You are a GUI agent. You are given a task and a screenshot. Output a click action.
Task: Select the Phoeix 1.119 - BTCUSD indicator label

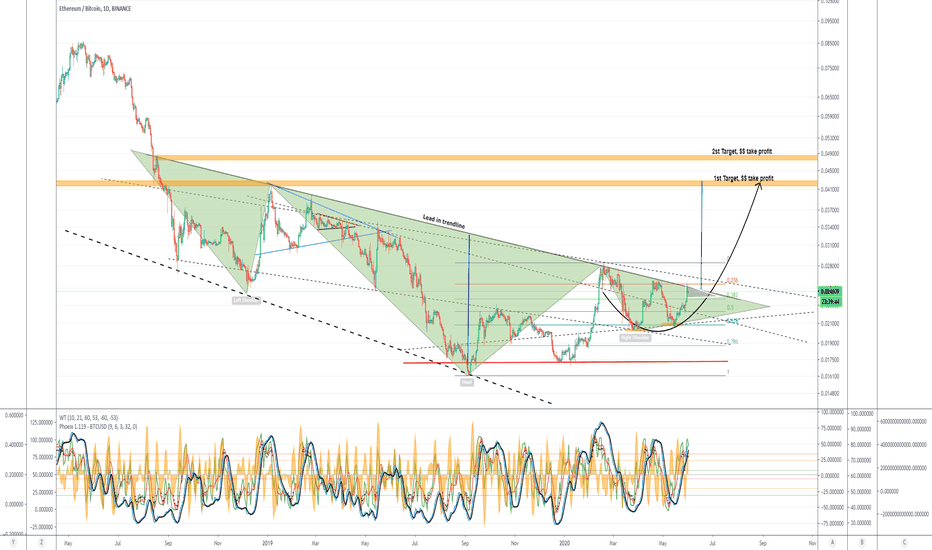(98, 426)
